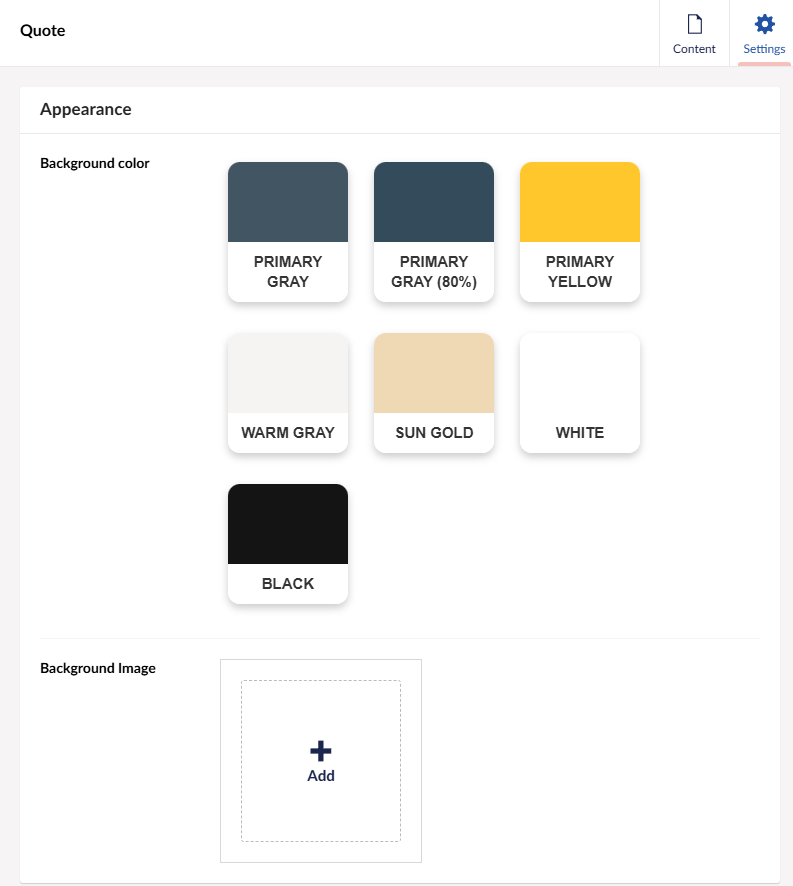Click the Appearance section header

coord(86,109)
